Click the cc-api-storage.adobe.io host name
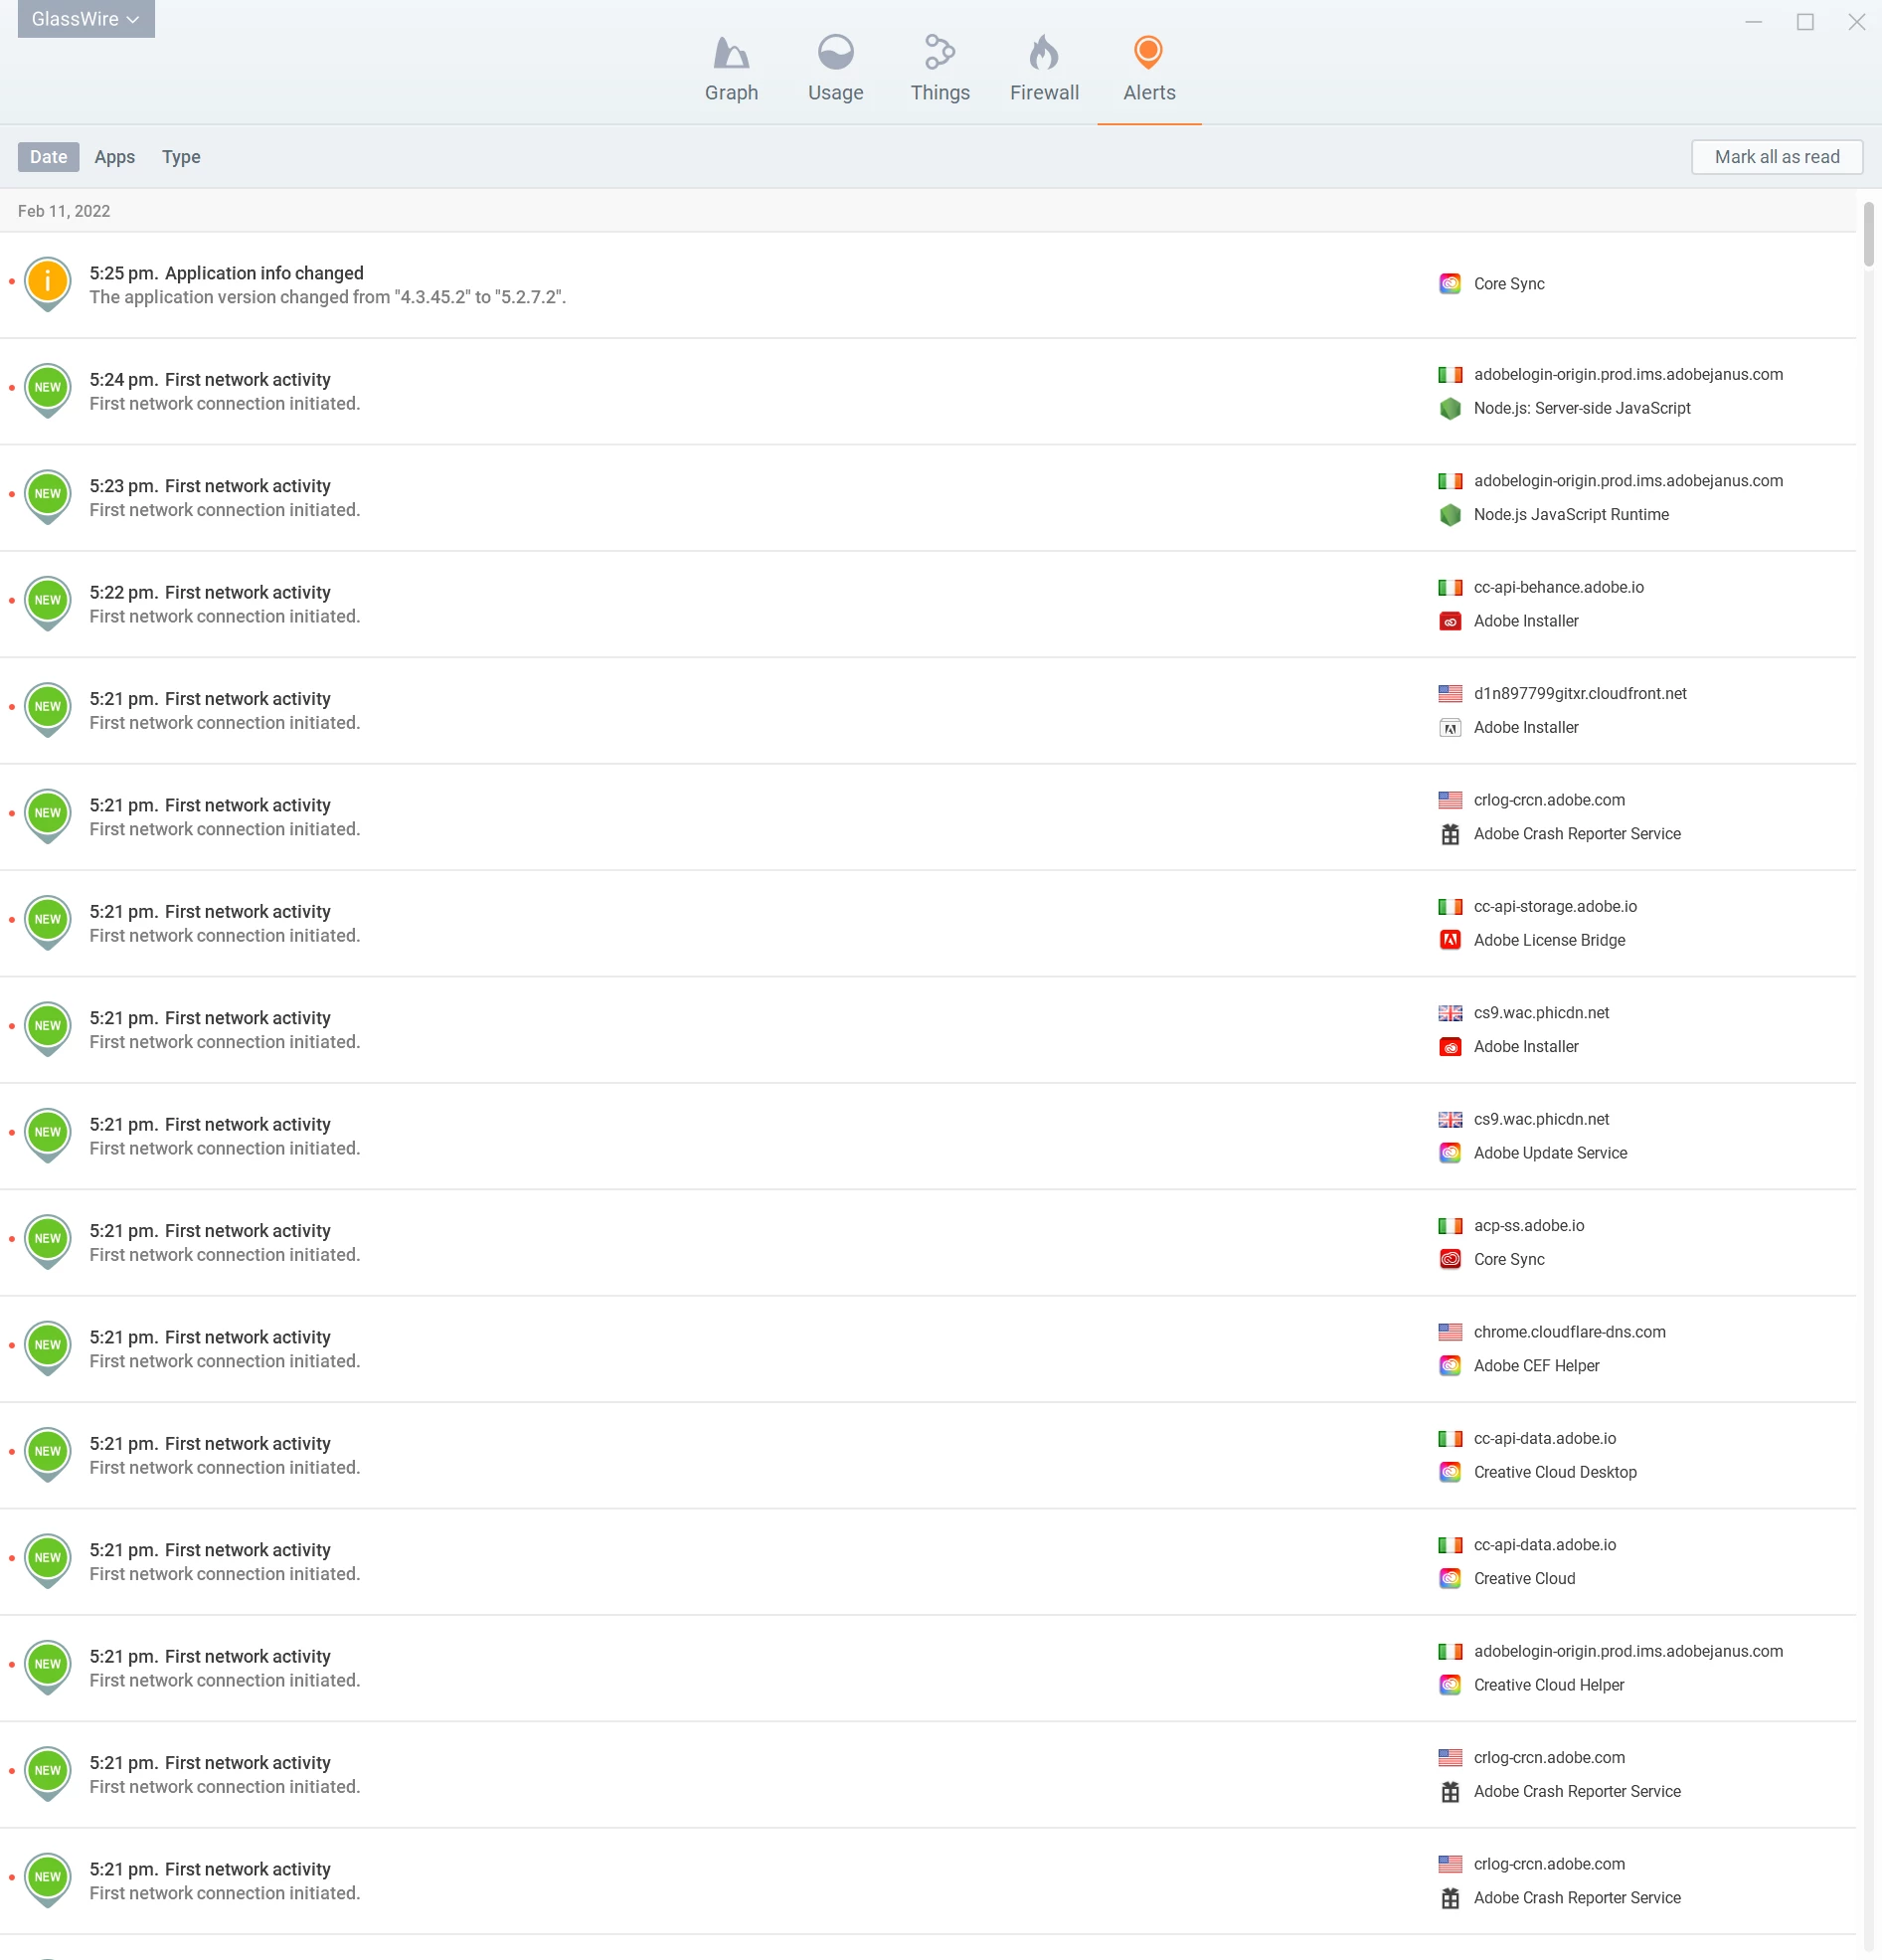This screenshot has height=1960, width=1882. coord(1555,906)
